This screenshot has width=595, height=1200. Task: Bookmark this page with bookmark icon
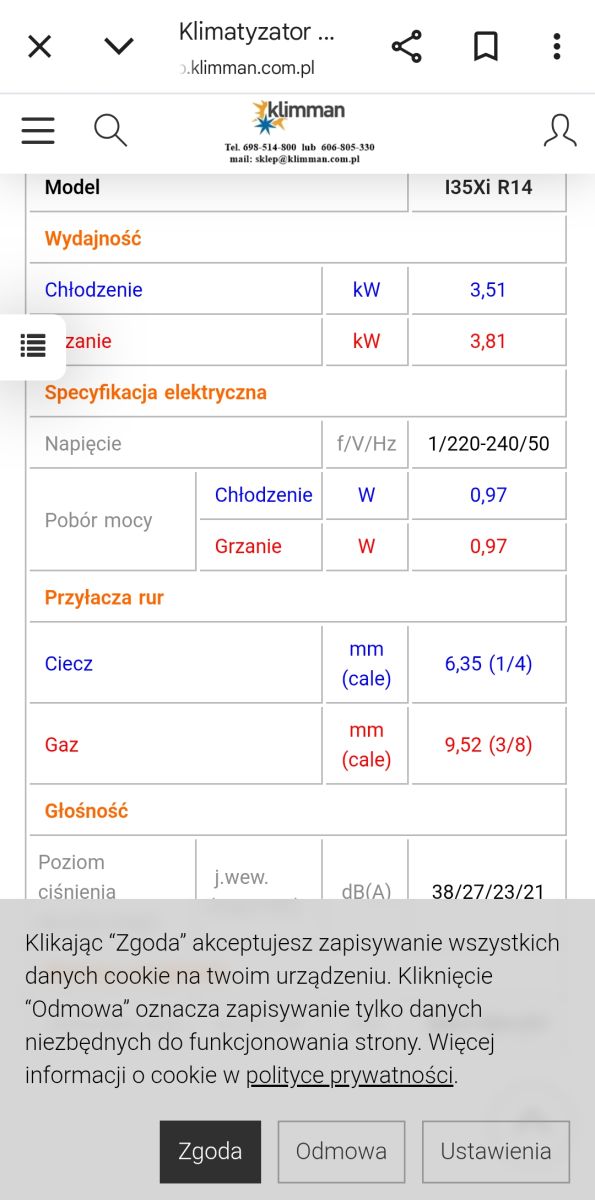pyautogui.click(x=486, y=46)
